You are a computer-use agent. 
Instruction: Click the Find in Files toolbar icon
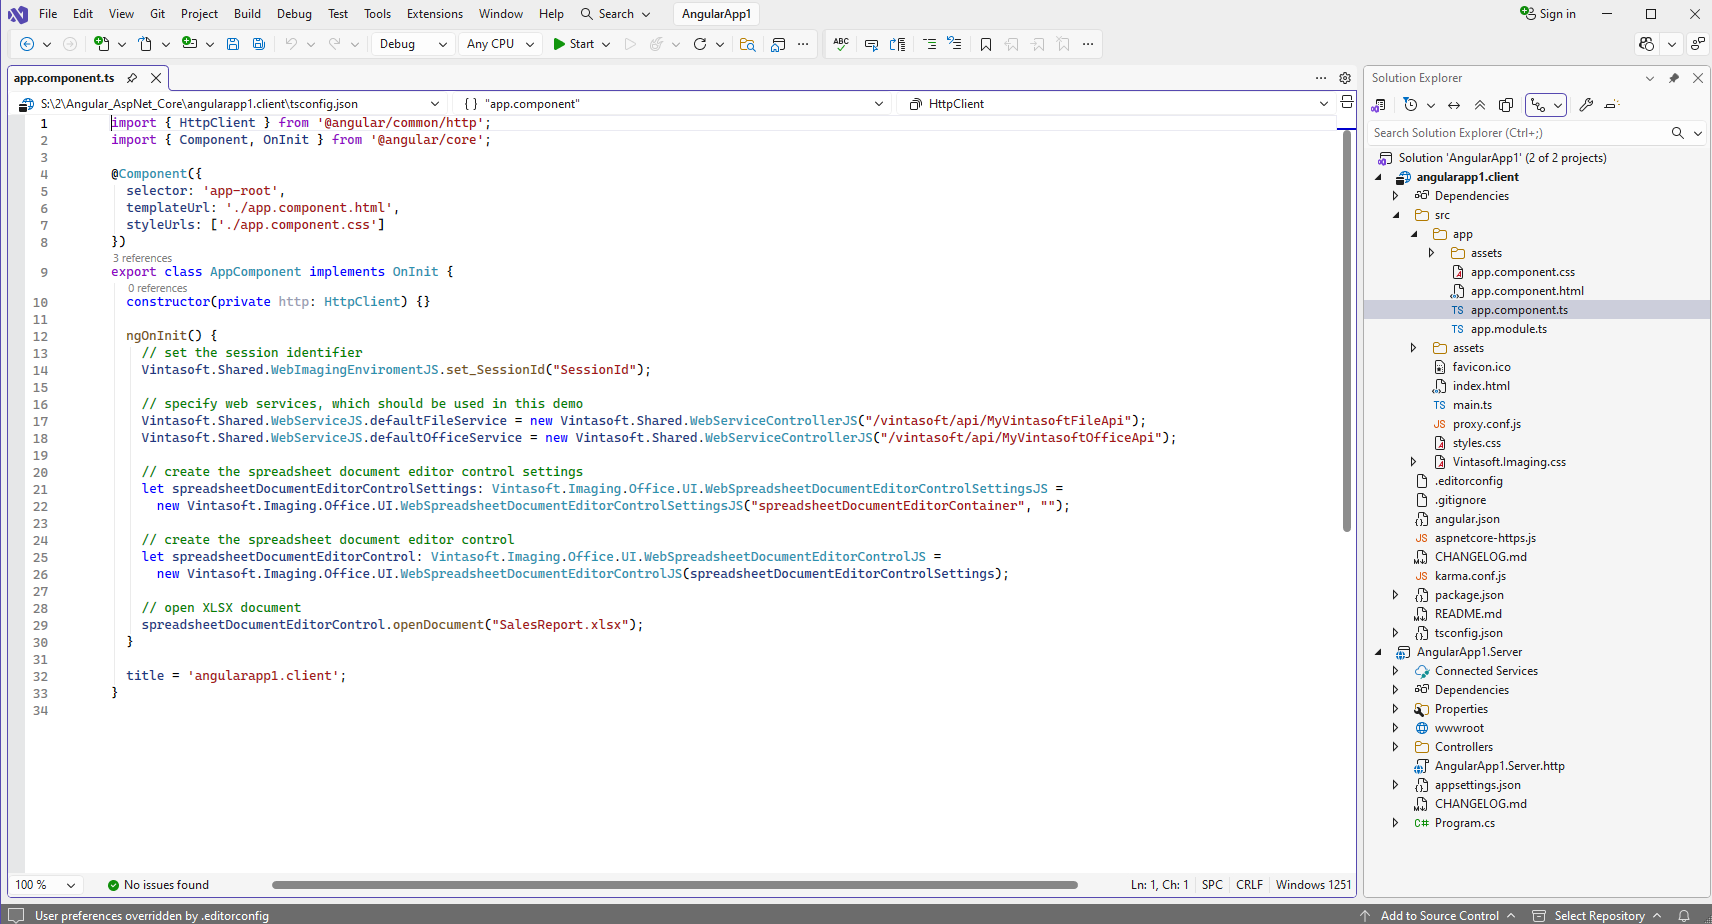tap(747, 44)
